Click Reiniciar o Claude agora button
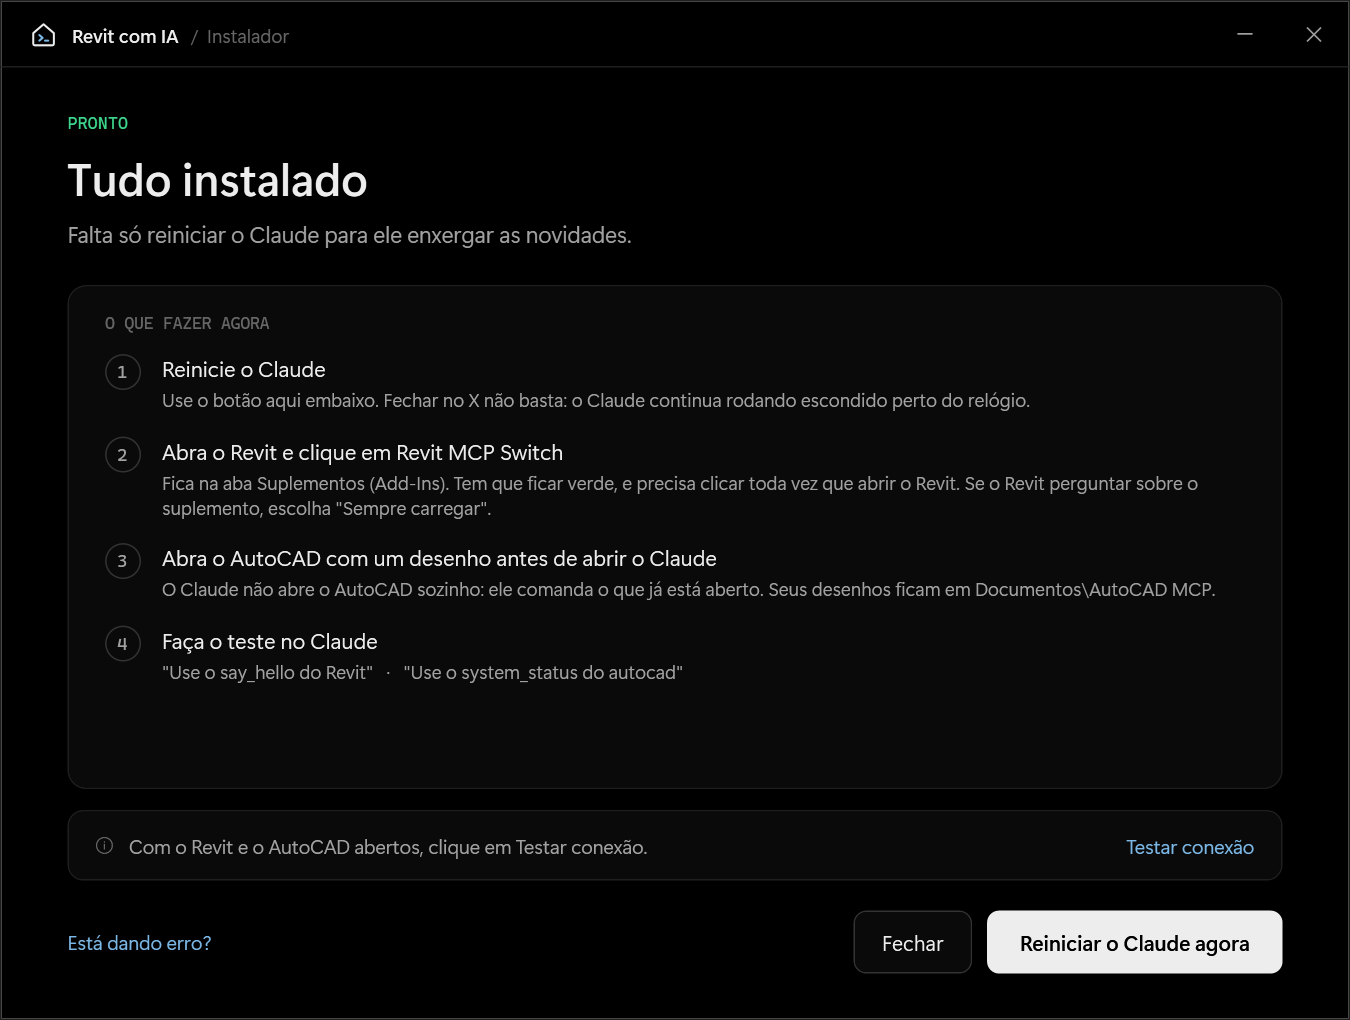 click(x=1134, y=942)
